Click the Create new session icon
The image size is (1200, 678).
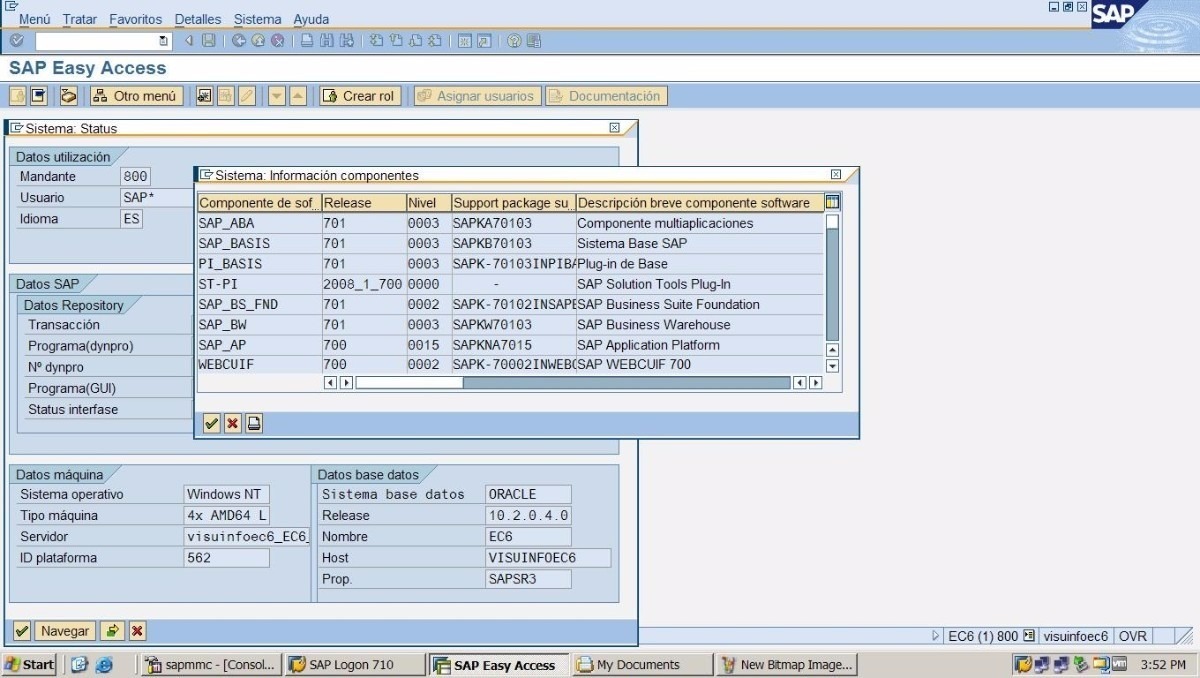click(x=465, y=41)
